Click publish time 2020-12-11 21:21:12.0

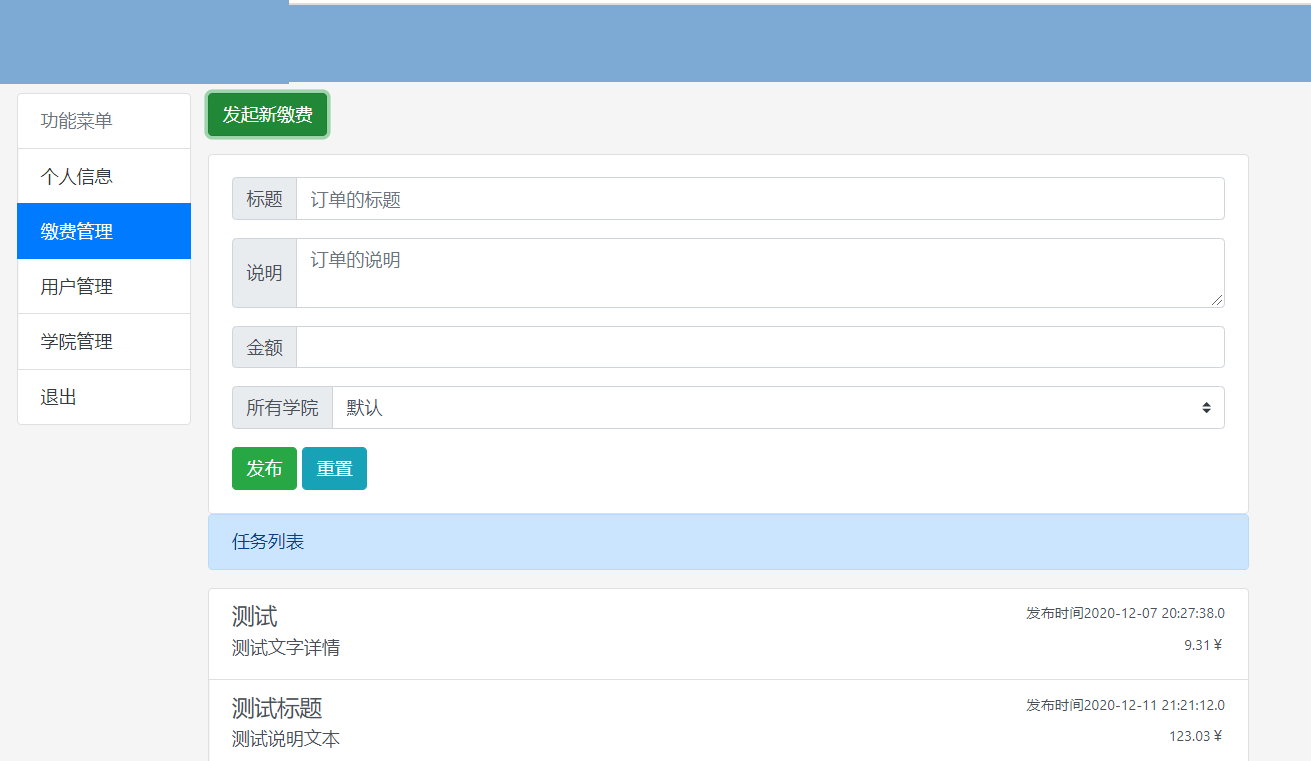[1125, 705]
